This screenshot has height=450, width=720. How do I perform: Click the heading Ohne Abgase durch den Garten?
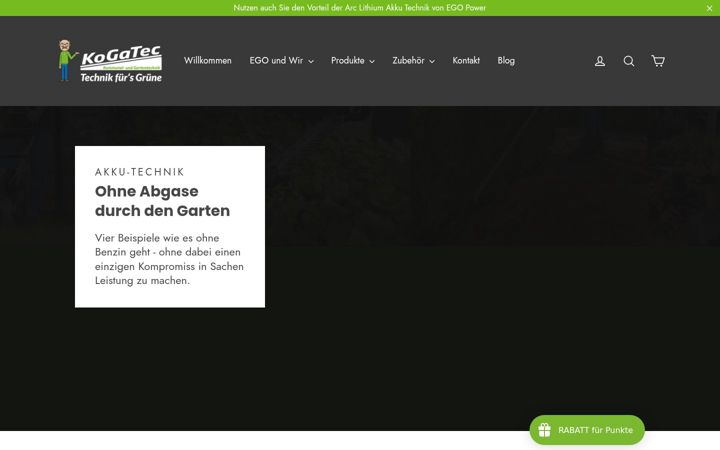(163, 201)
